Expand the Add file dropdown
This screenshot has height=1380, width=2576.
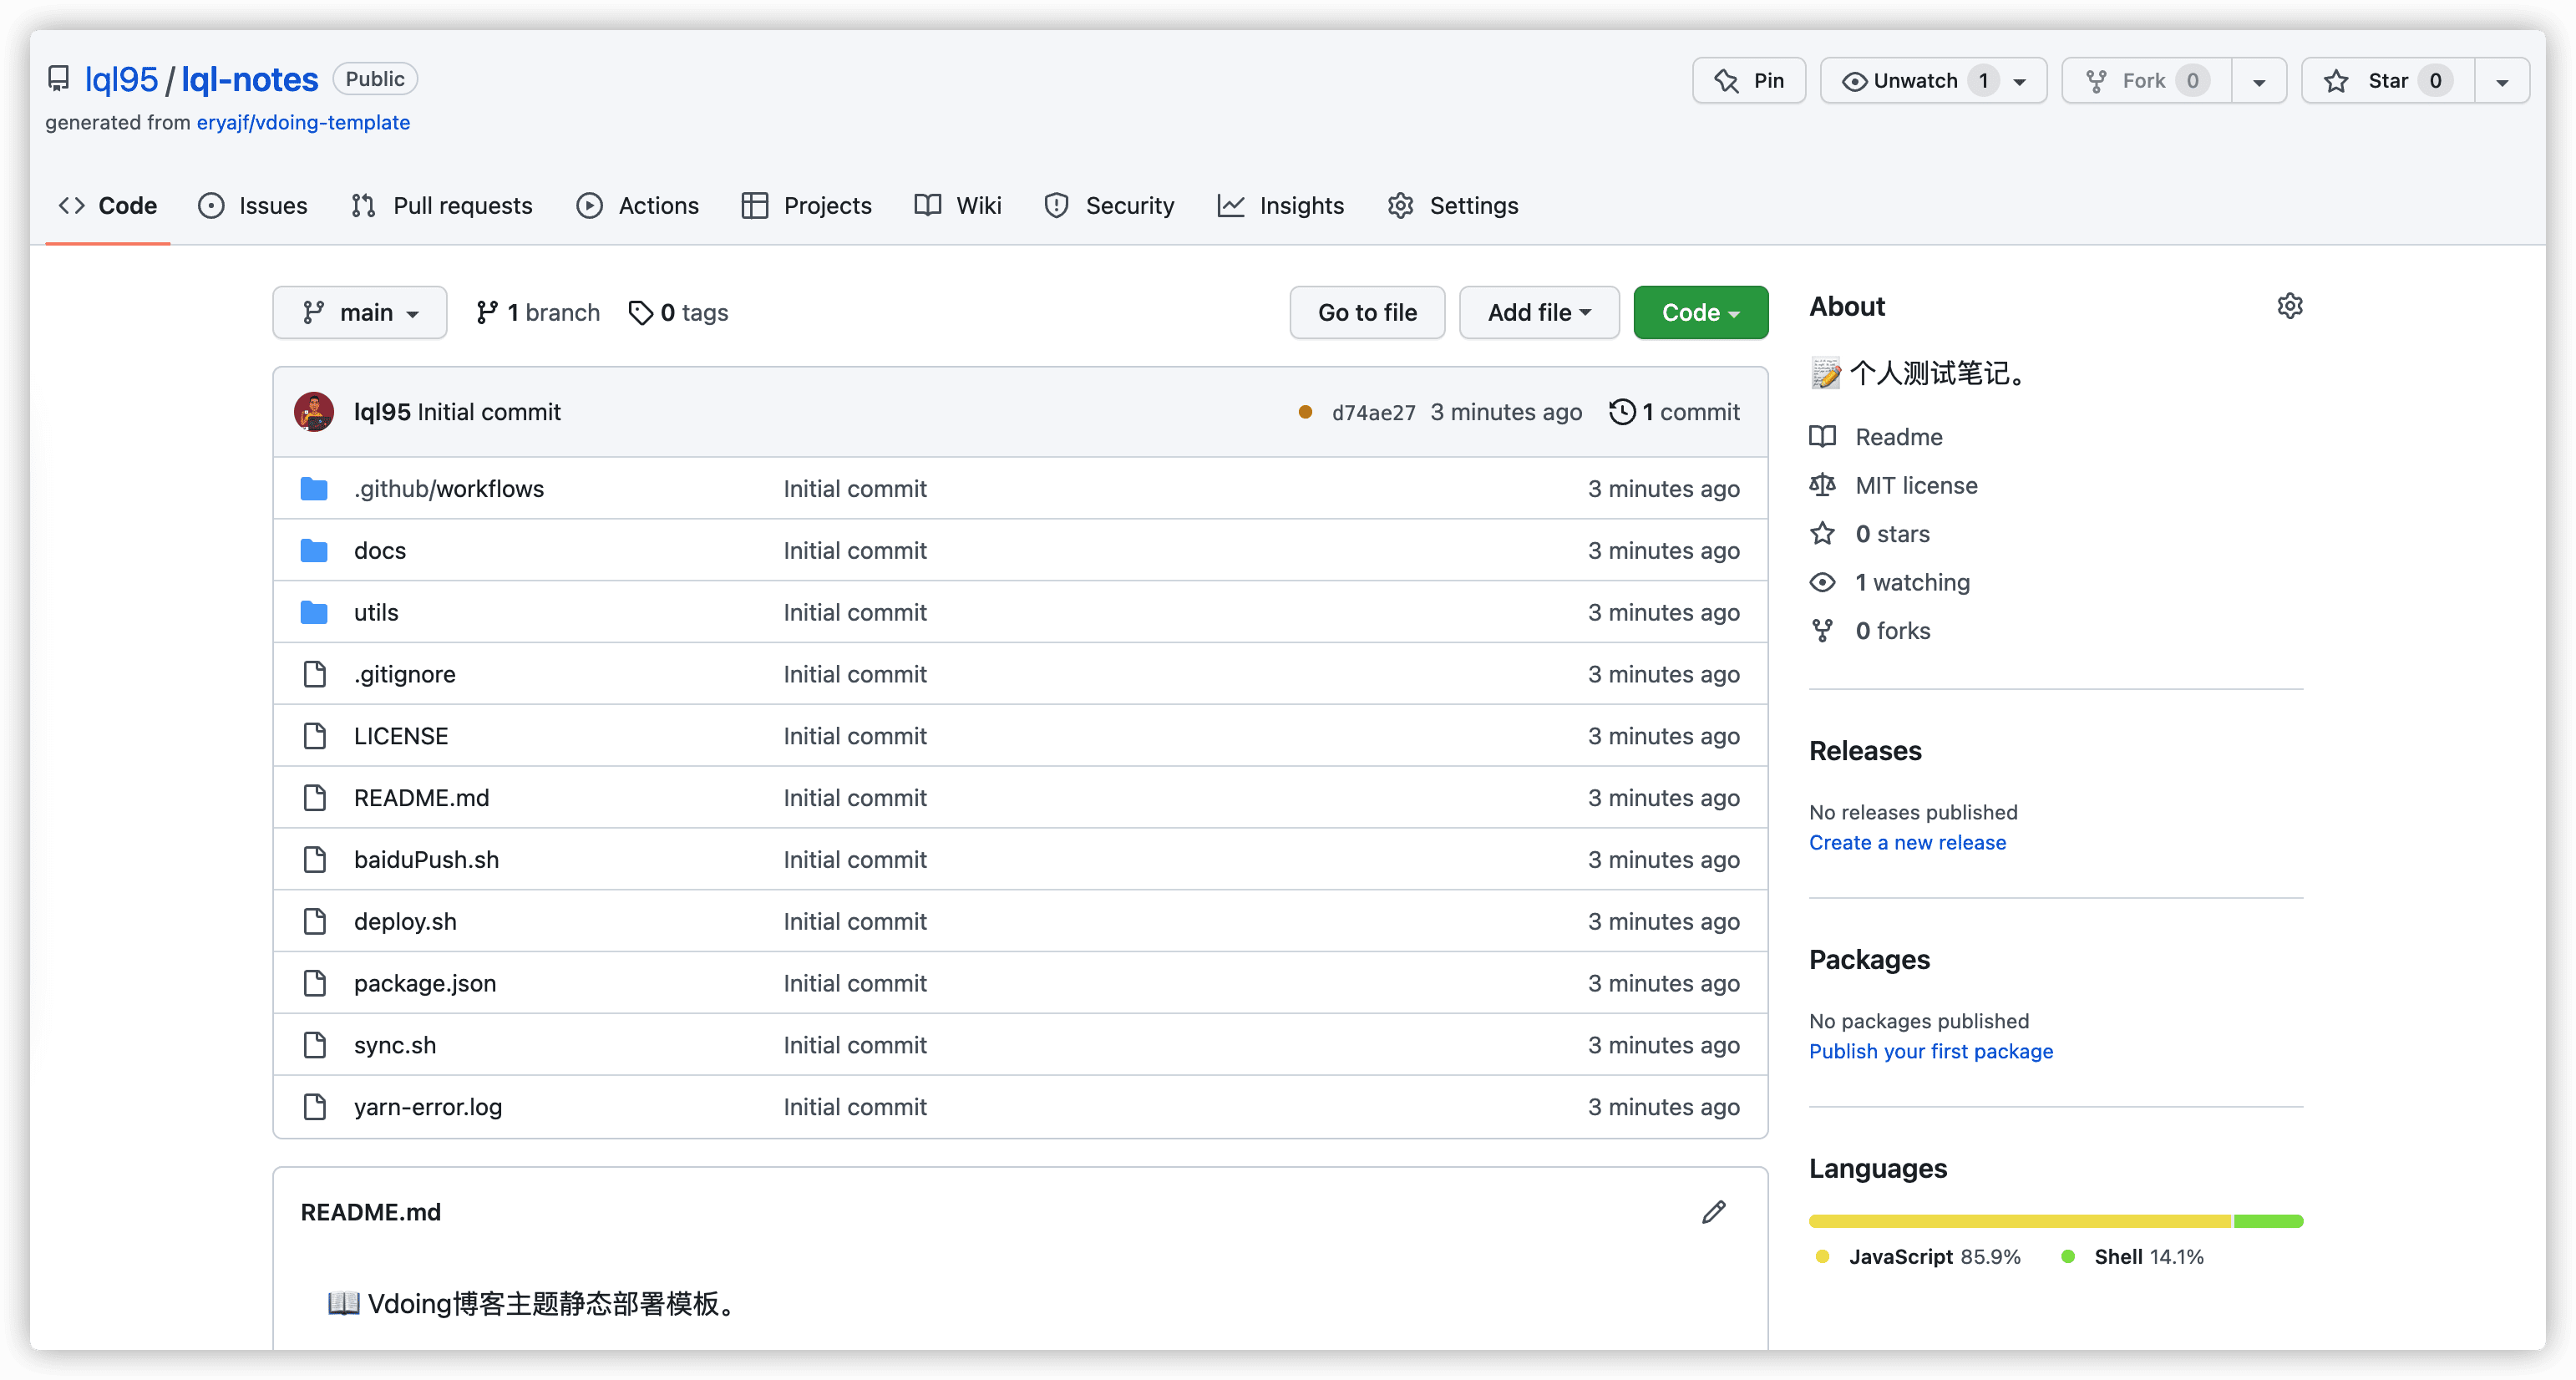tap(1538, 313)
